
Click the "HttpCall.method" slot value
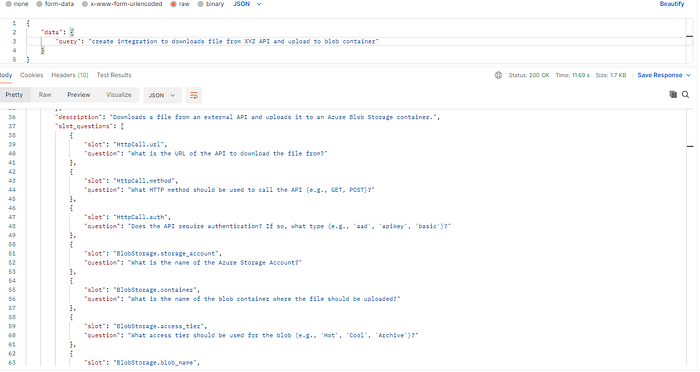145,180
